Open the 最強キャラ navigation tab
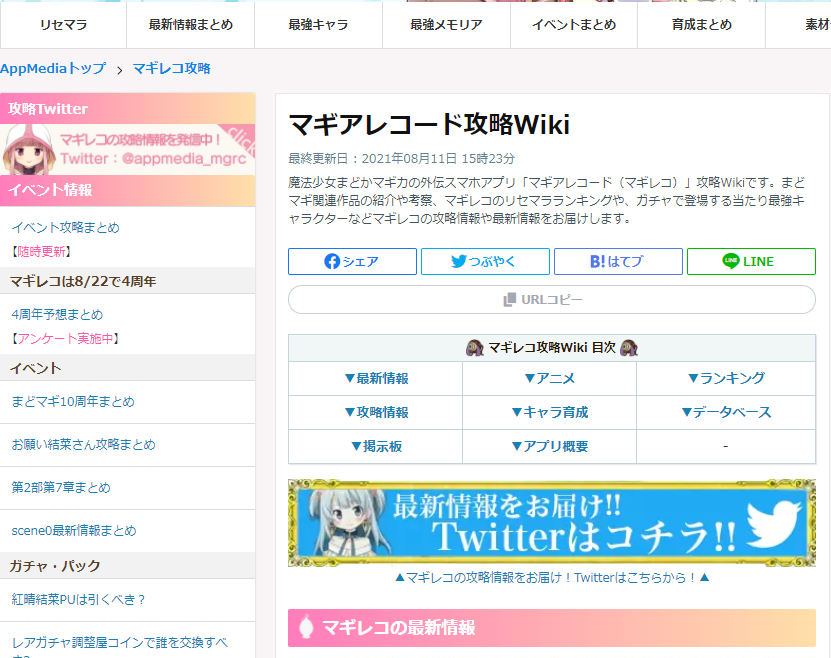Viewport: 831px width, 658px height. tap(319, 25)
